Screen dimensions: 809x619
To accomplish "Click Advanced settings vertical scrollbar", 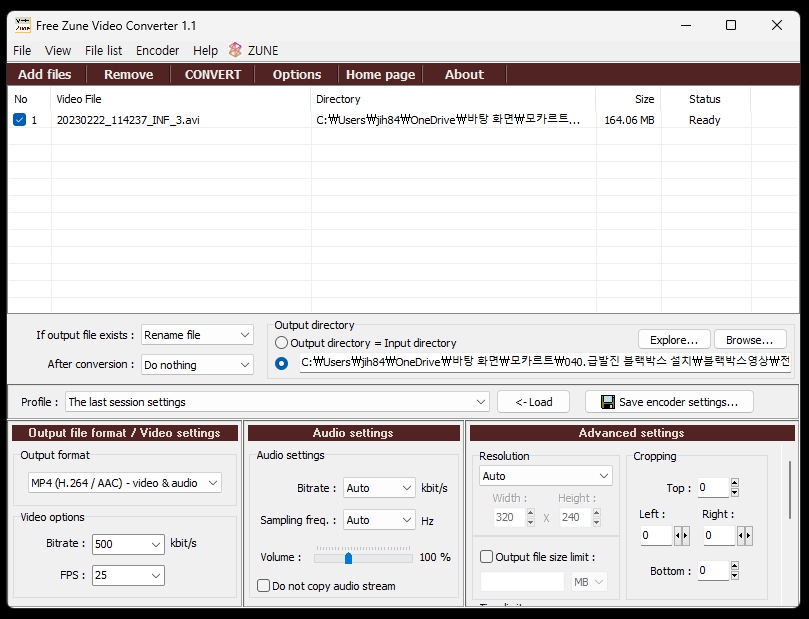I will [790, 490].
